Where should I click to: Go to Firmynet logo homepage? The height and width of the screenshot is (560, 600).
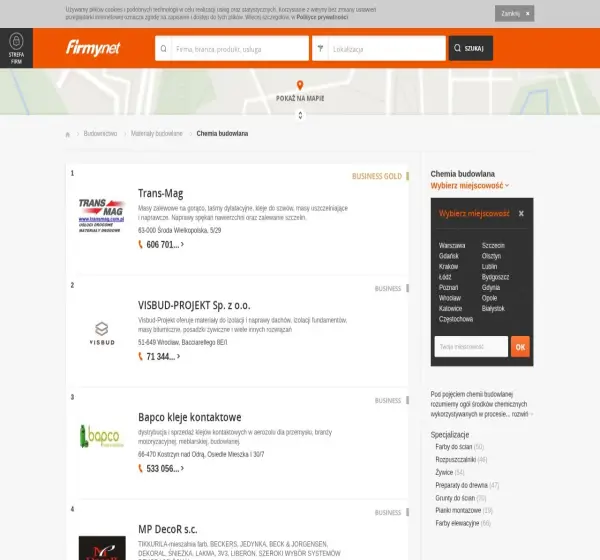pyautogui.click(x=93, y=48)
